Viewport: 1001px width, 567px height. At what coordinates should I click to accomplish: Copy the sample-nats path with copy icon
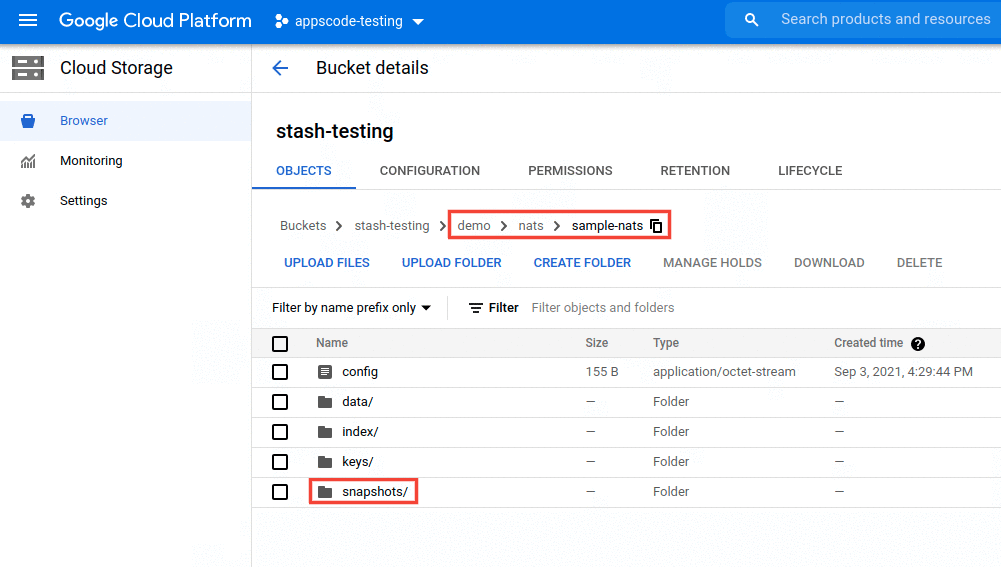(656, 226)
